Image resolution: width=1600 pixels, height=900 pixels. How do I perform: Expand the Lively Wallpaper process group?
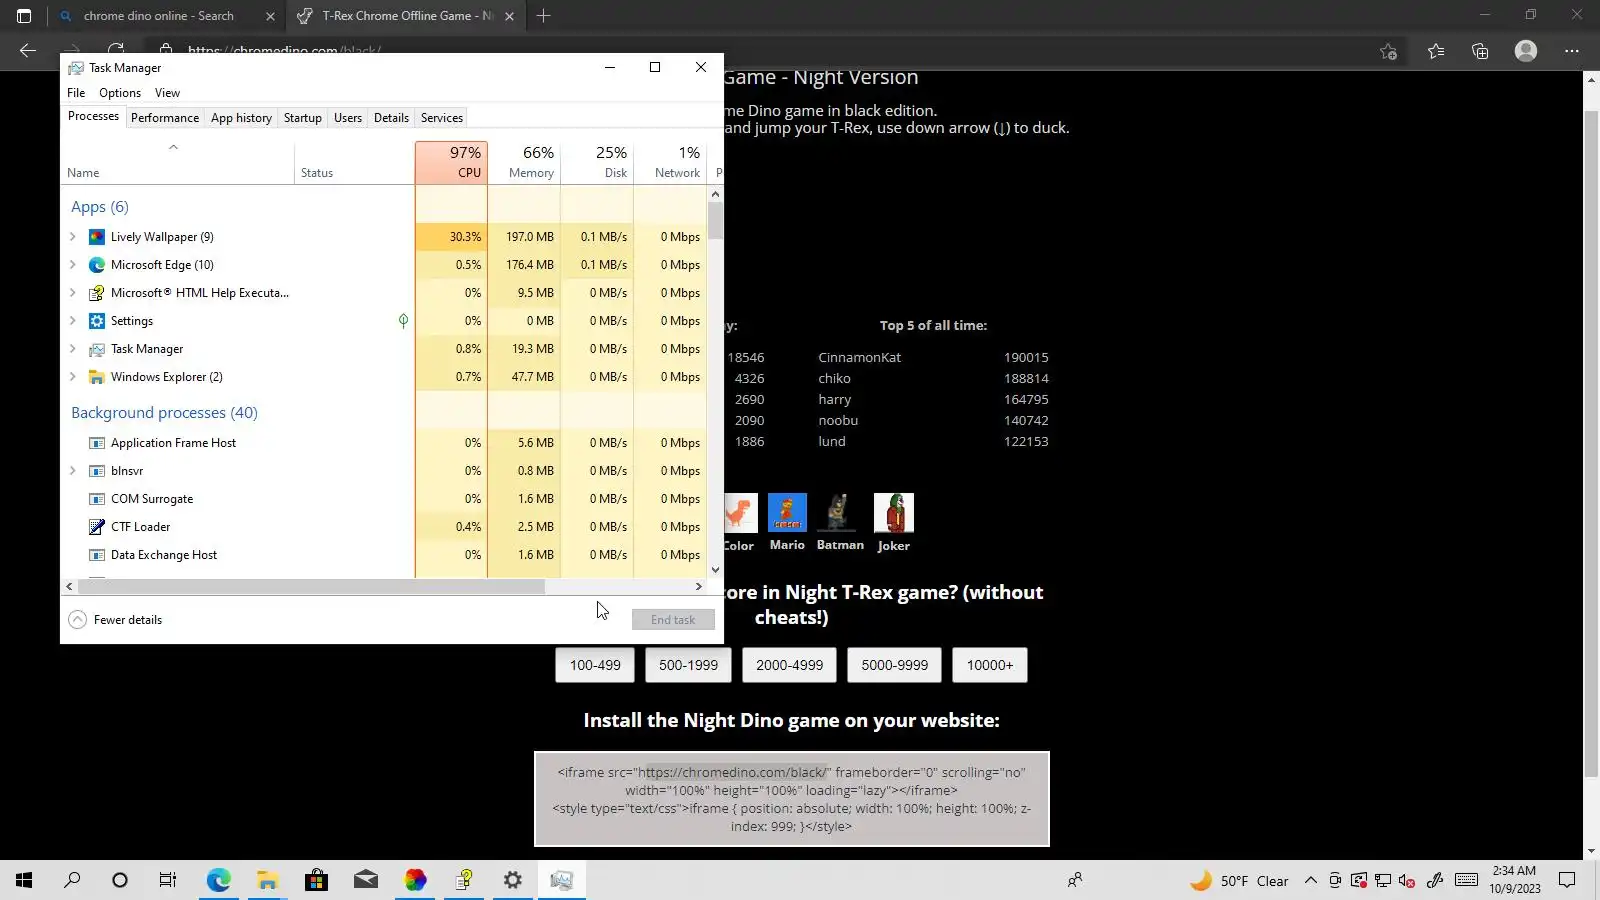tap(73, 237)
